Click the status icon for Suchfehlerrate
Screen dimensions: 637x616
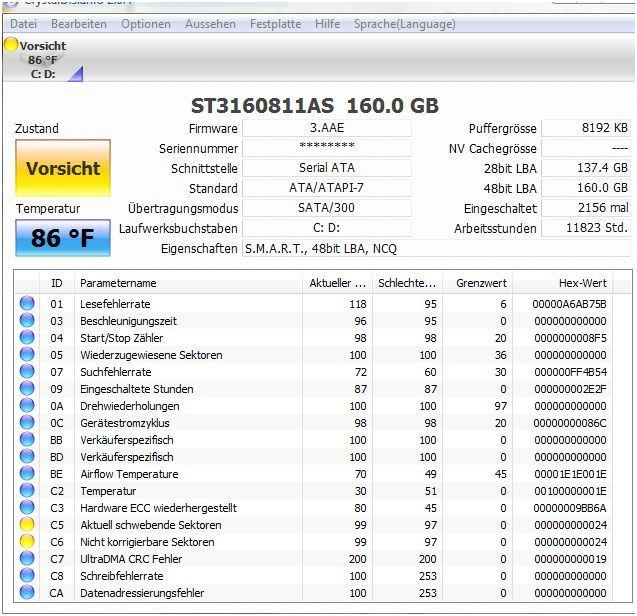point(27,372)
